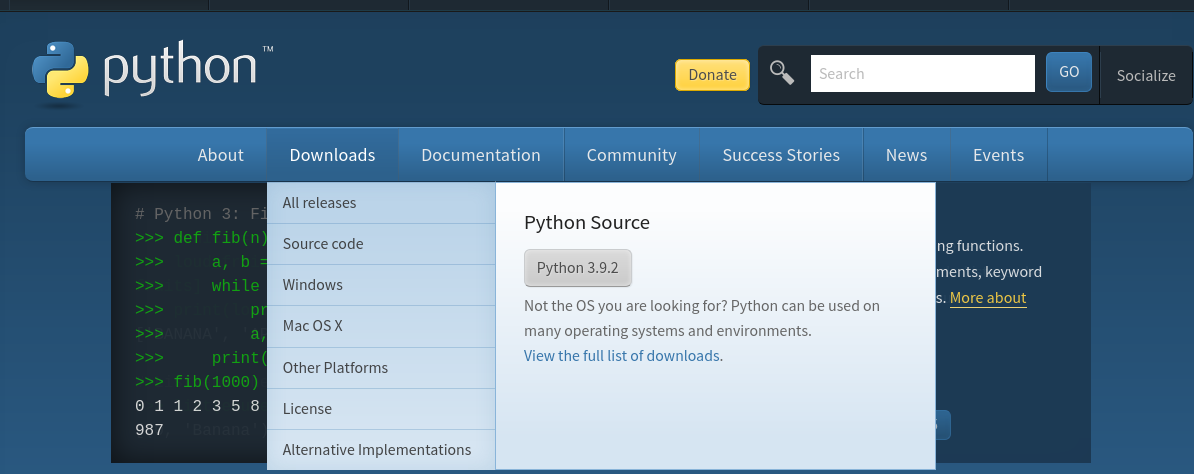Open the Events menu
Image resolution: width=1194 pixels, height=474 pixels.
tap(998, 155)
